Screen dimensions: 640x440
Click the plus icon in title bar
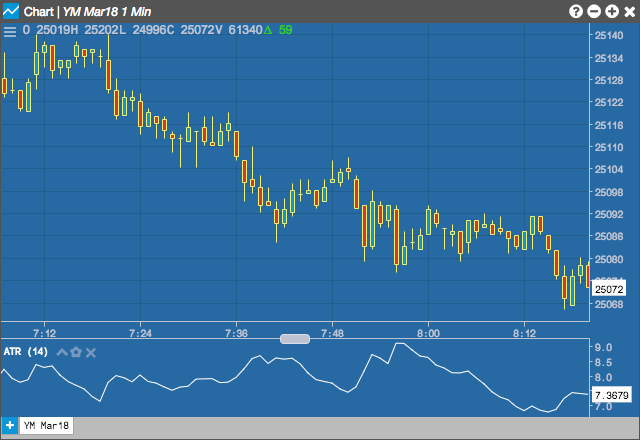tap(612, 11)
